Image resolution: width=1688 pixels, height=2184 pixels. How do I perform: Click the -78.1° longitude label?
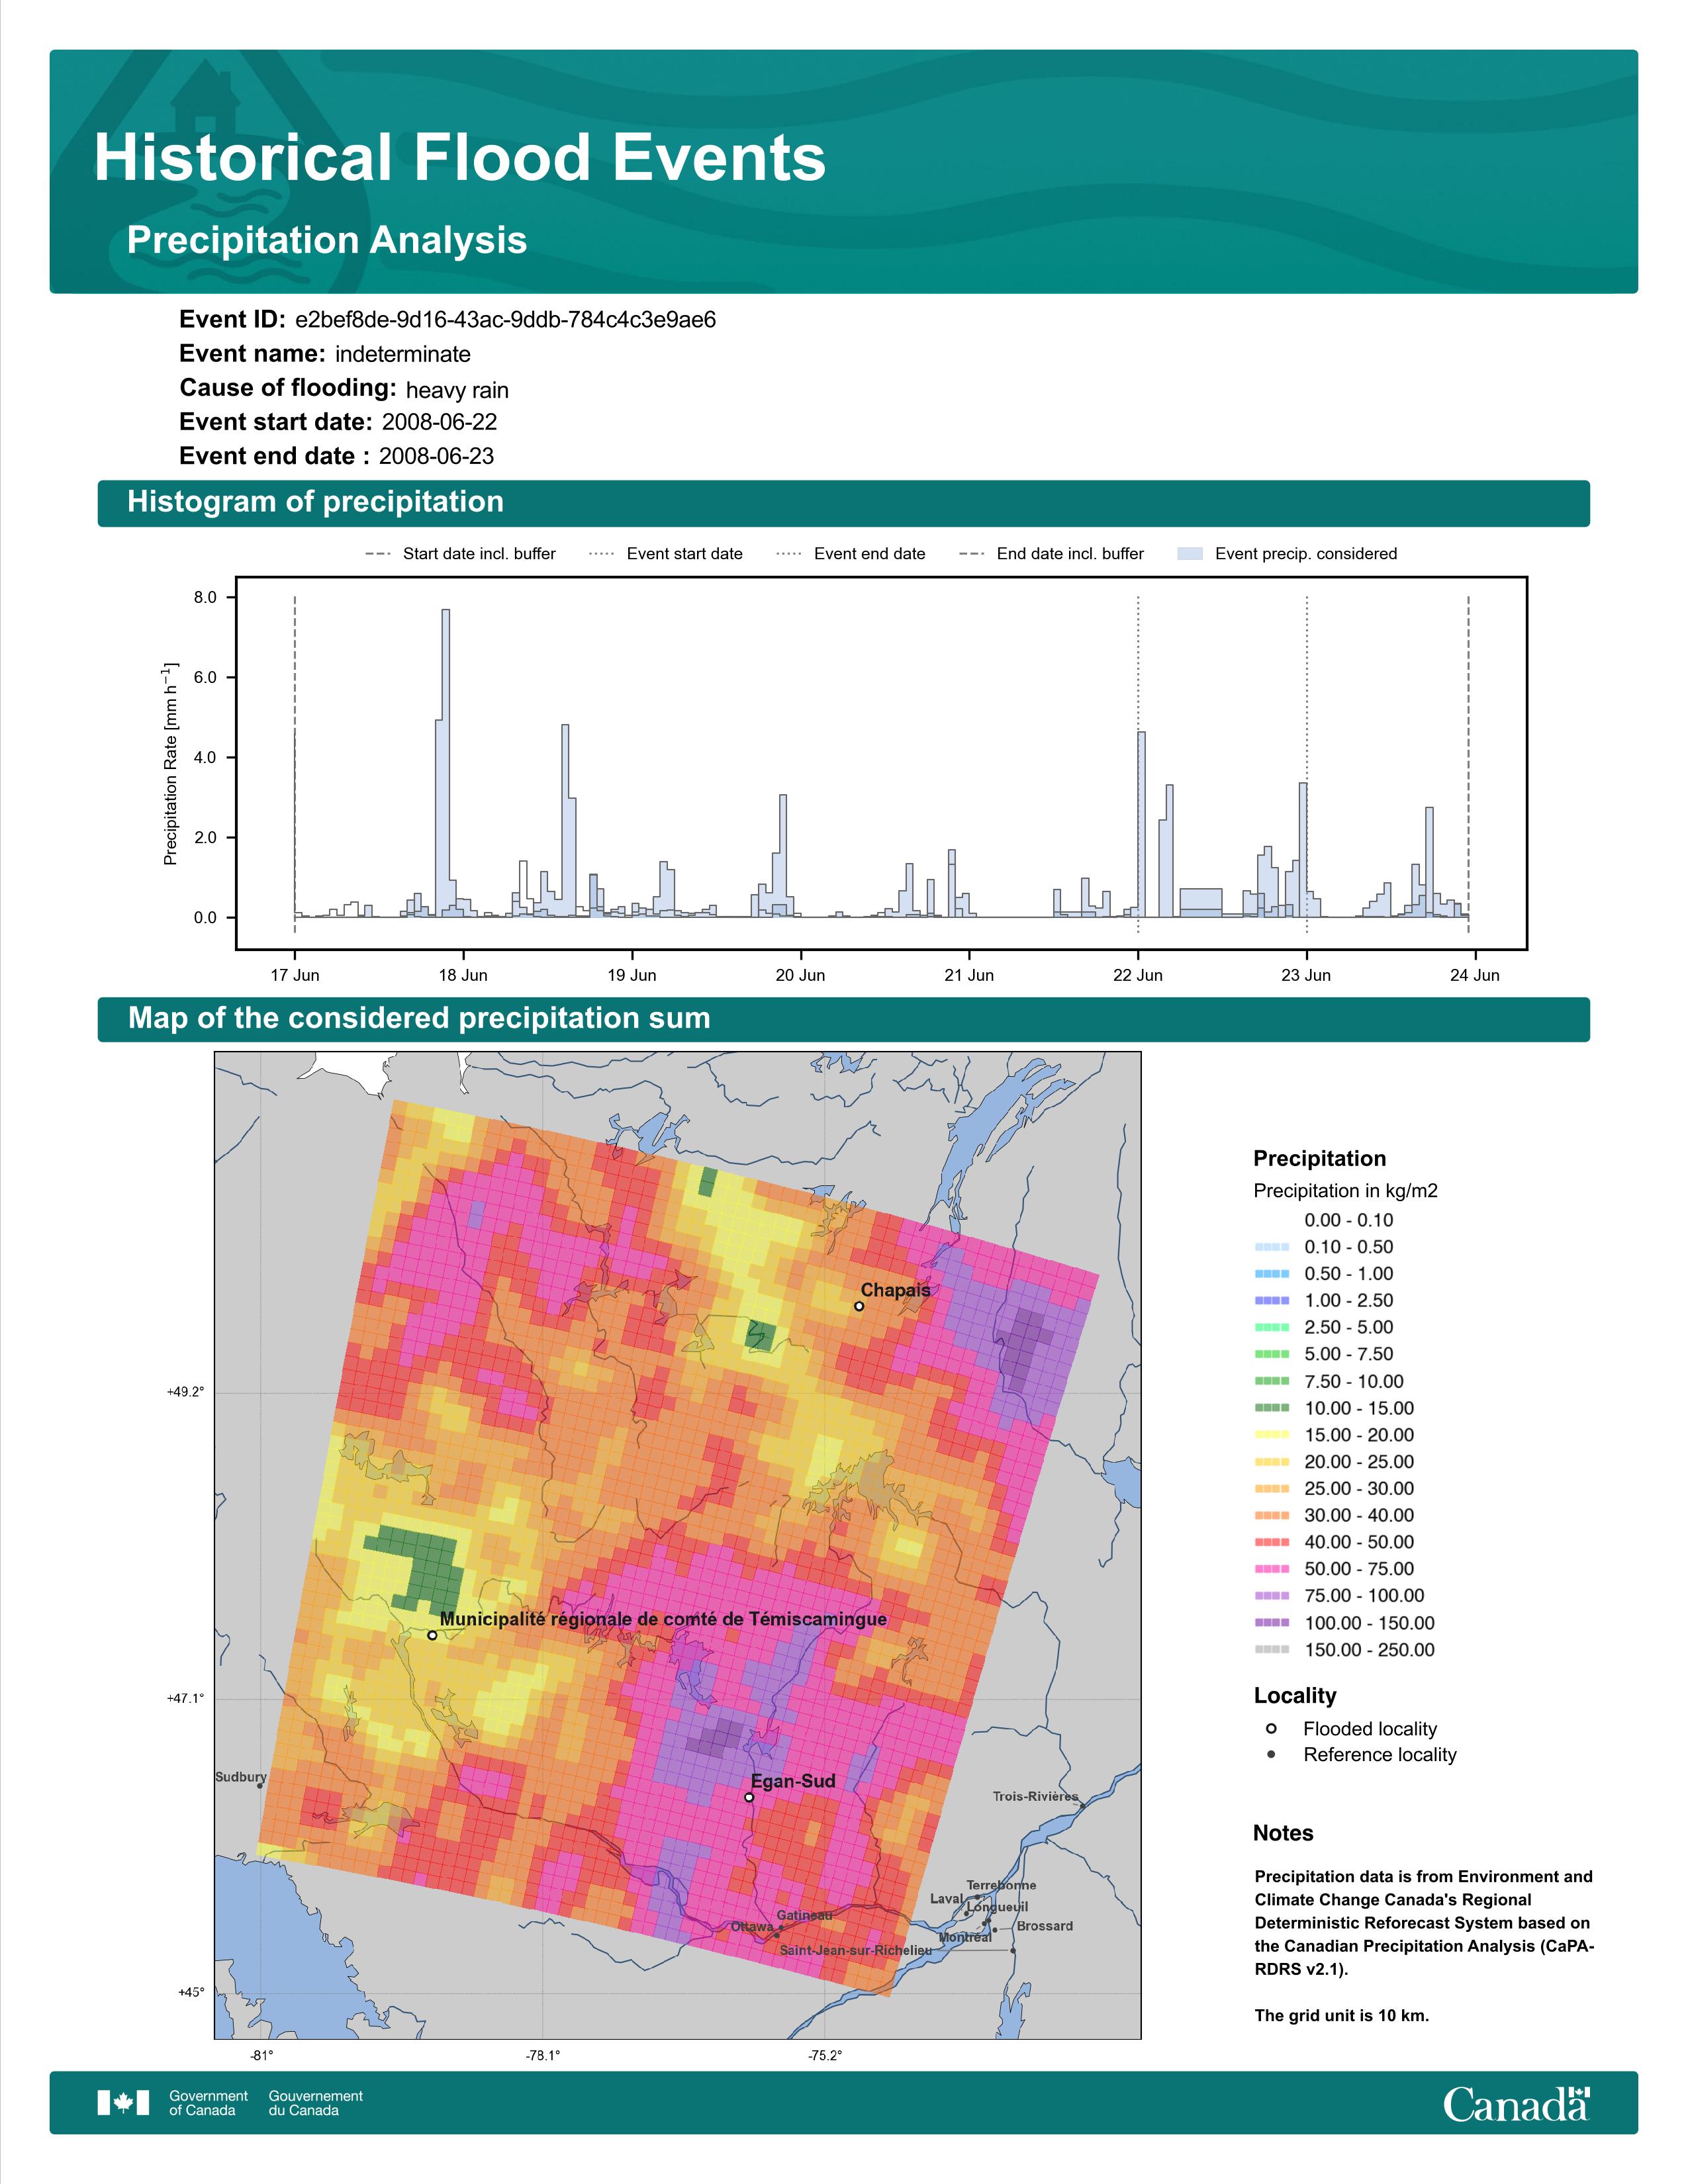click(543, 2056)
